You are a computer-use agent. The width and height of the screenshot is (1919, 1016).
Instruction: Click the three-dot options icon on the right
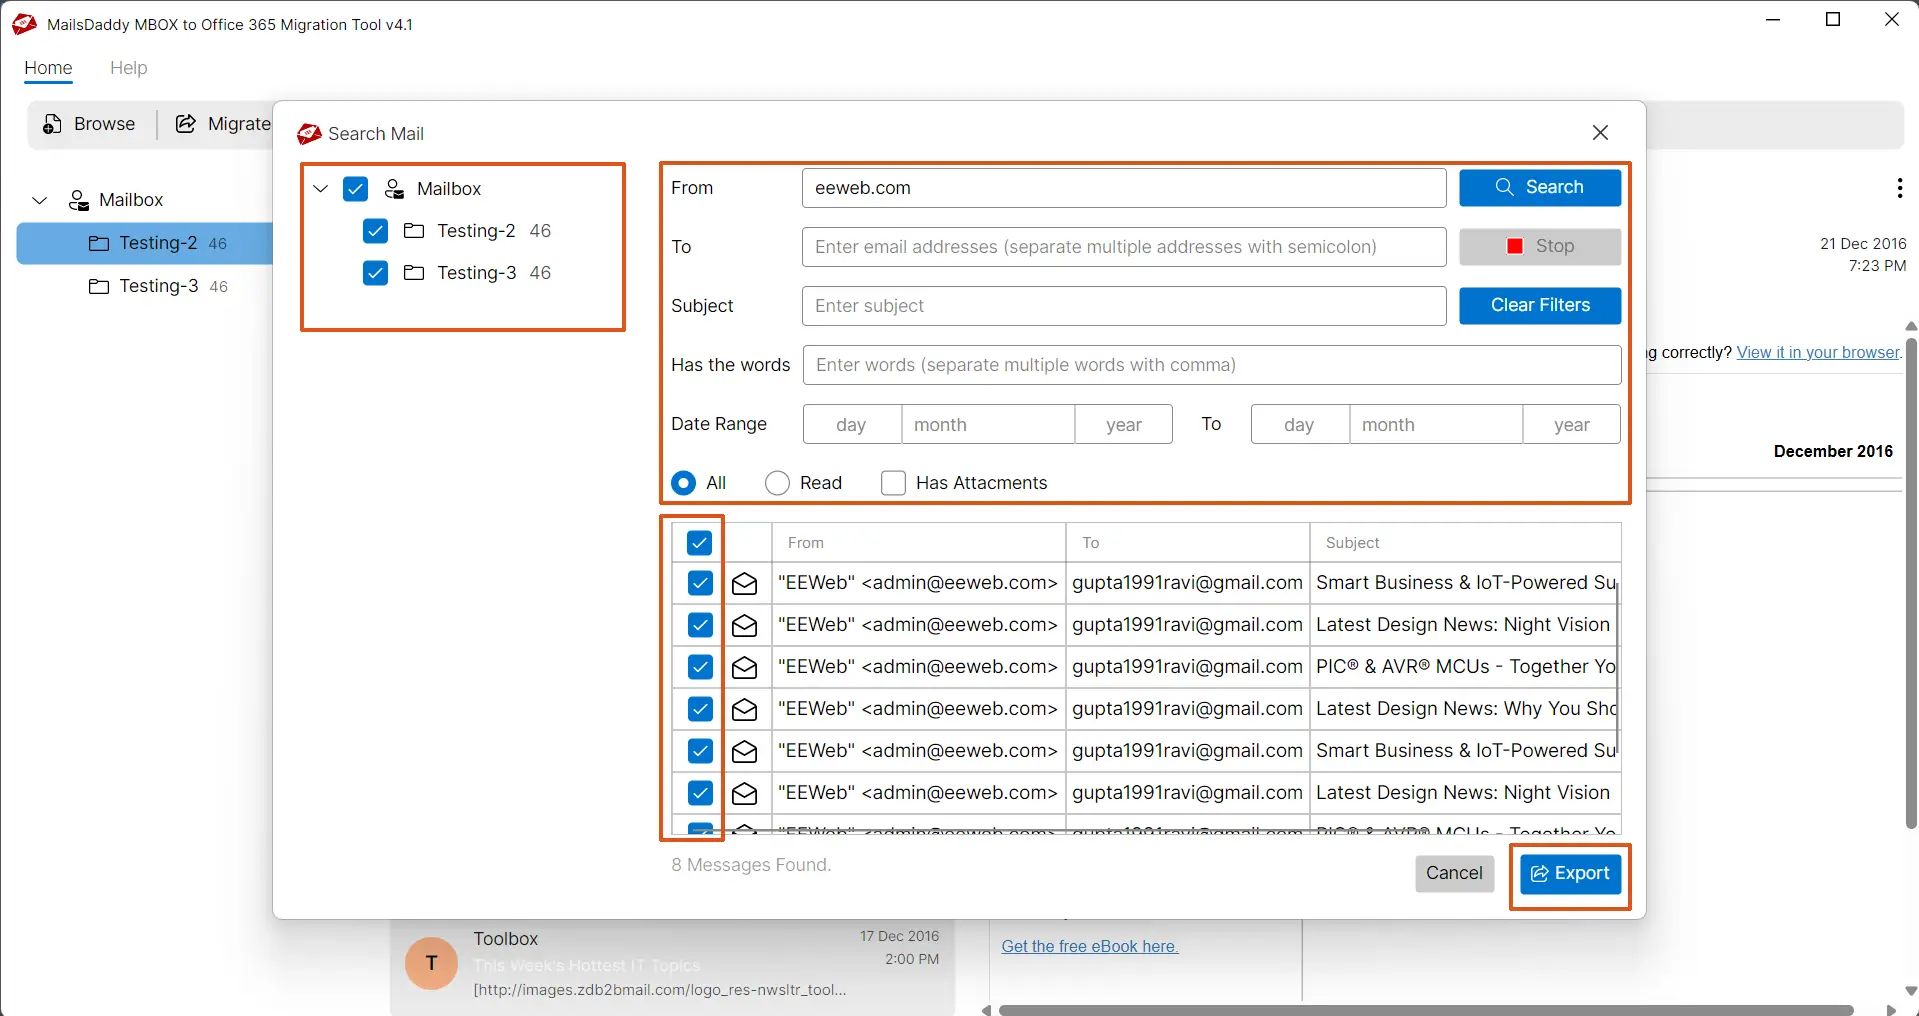[1899, 188]
